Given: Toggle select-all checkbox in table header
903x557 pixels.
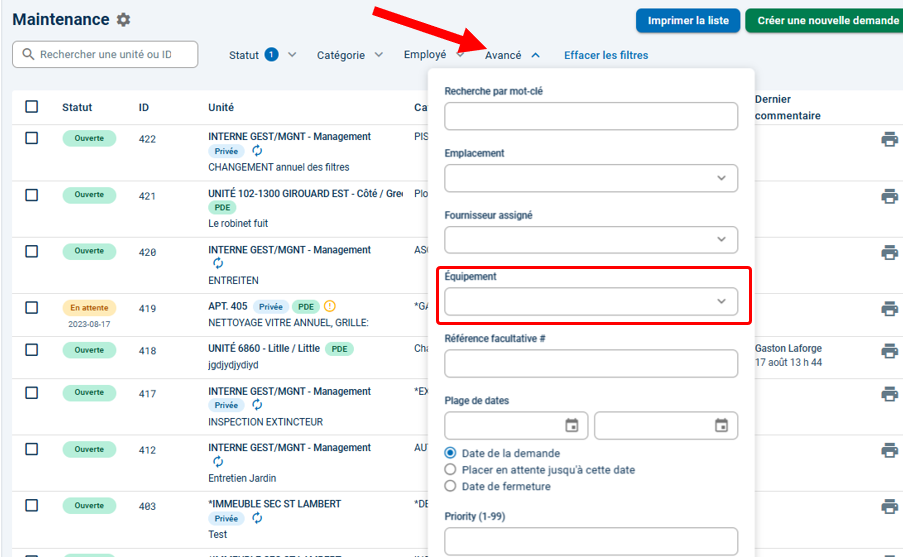Looking at the screenshot, I should pyautogui.click(x=32, y=107).
